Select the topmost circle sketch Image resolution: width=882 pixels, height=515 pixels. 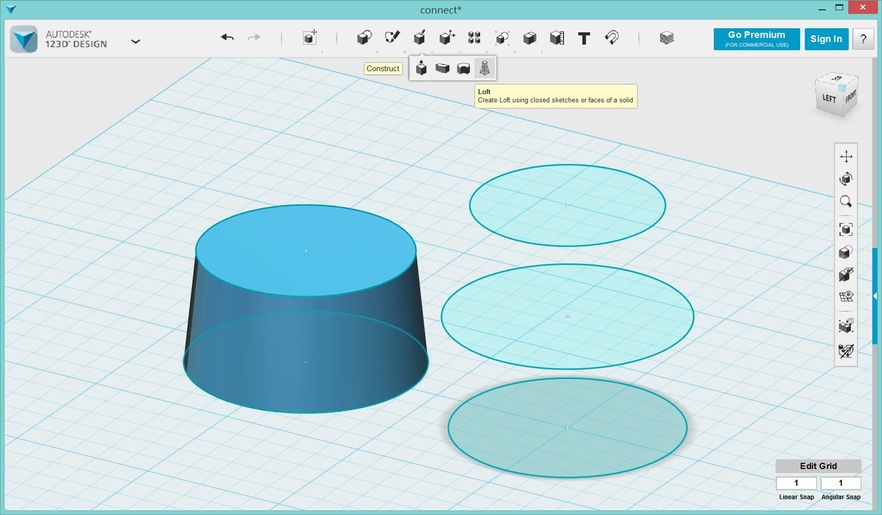(x=568, y=205)
